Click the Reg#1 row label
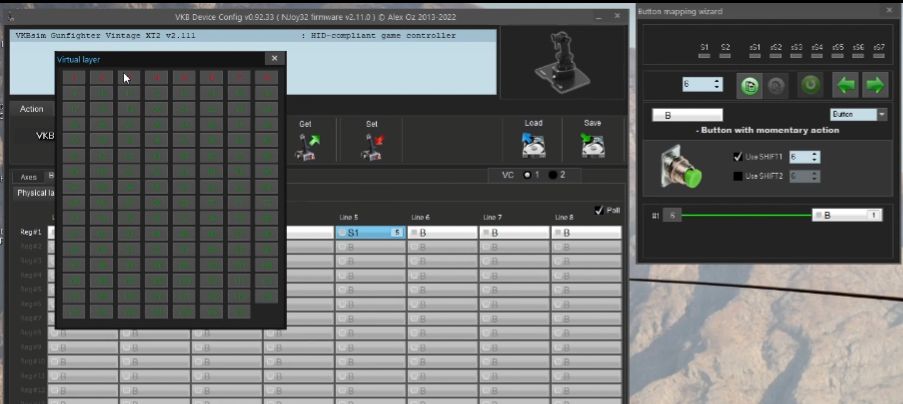 pos(32,233)
